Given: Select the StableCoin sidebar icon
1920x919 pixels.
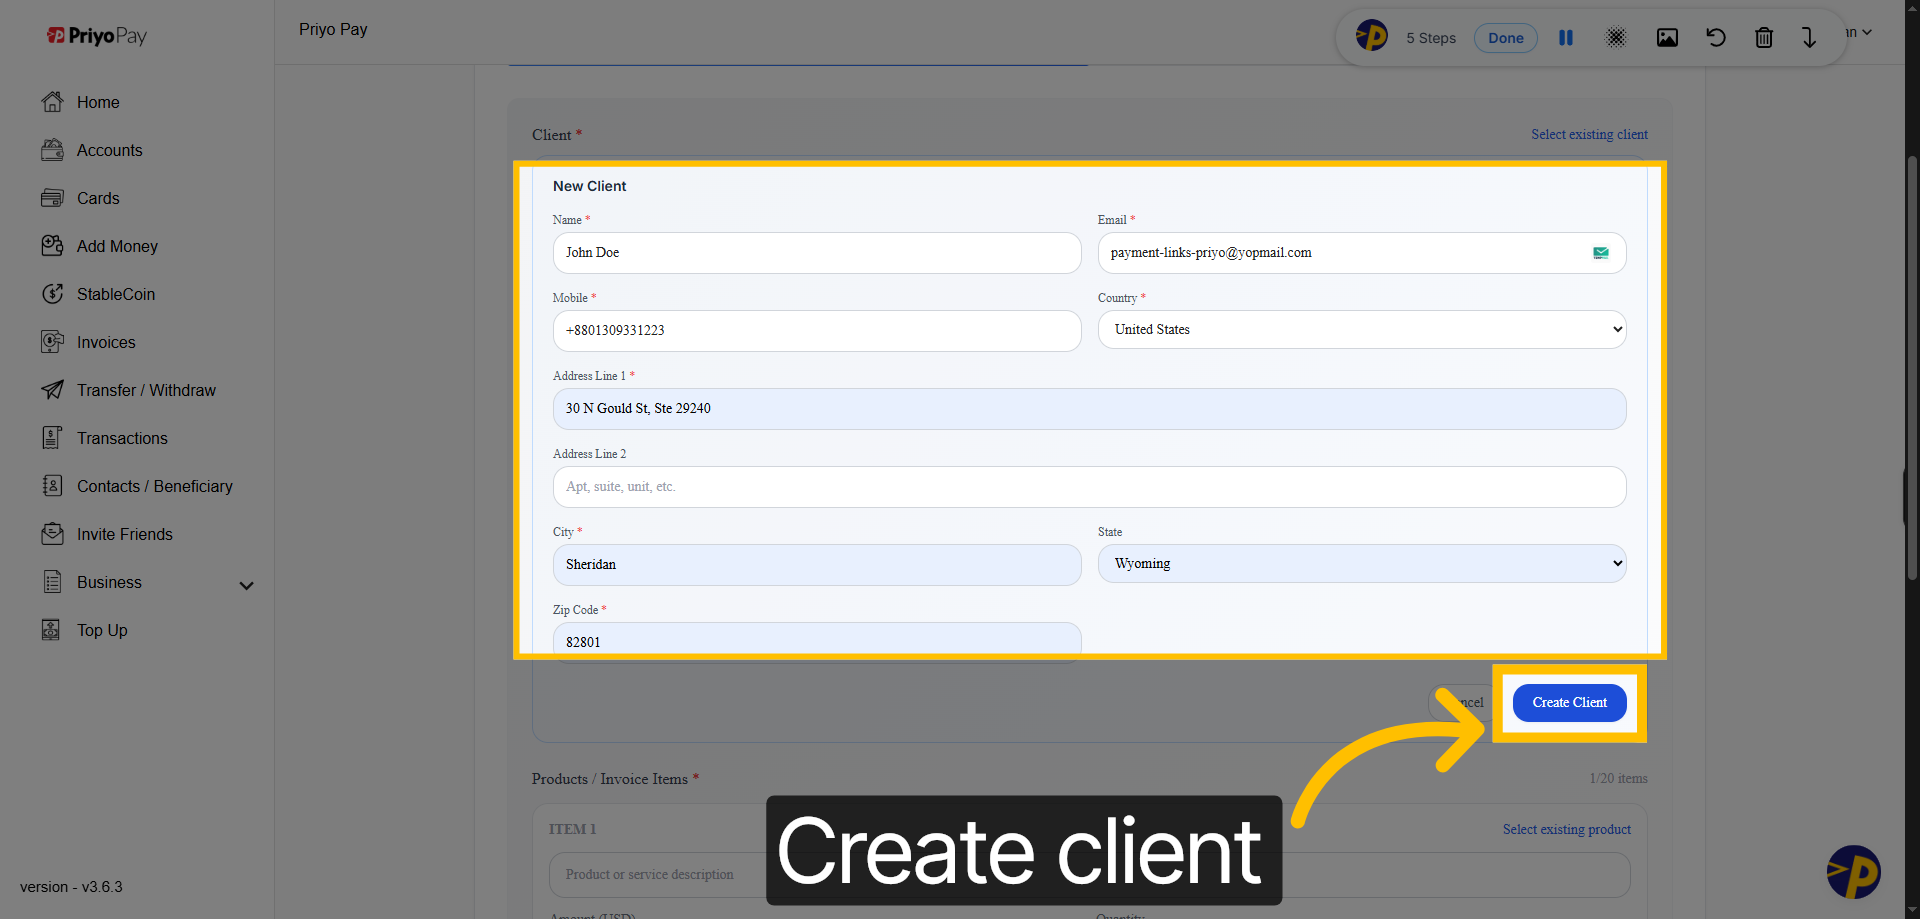Looking at the screenshot, I should (53, 294).
